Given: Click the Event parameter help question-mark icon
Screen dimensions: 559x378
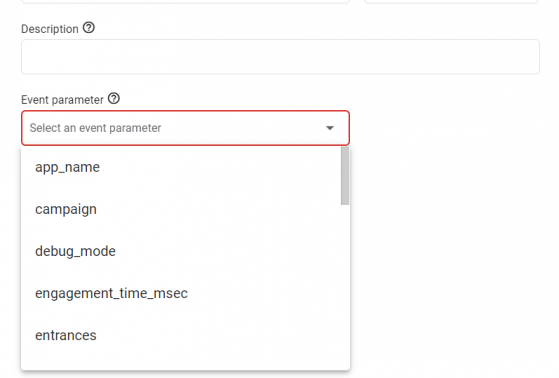Looking at the screenshot, I should (x=114, y=98).
